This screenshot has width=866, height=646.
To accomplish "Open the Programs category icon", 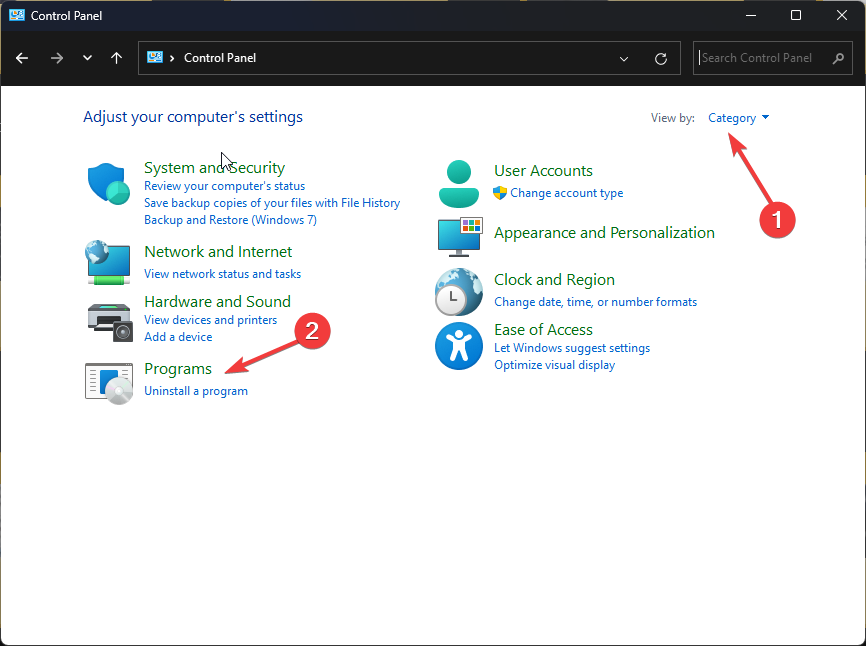I will [108, 381].
